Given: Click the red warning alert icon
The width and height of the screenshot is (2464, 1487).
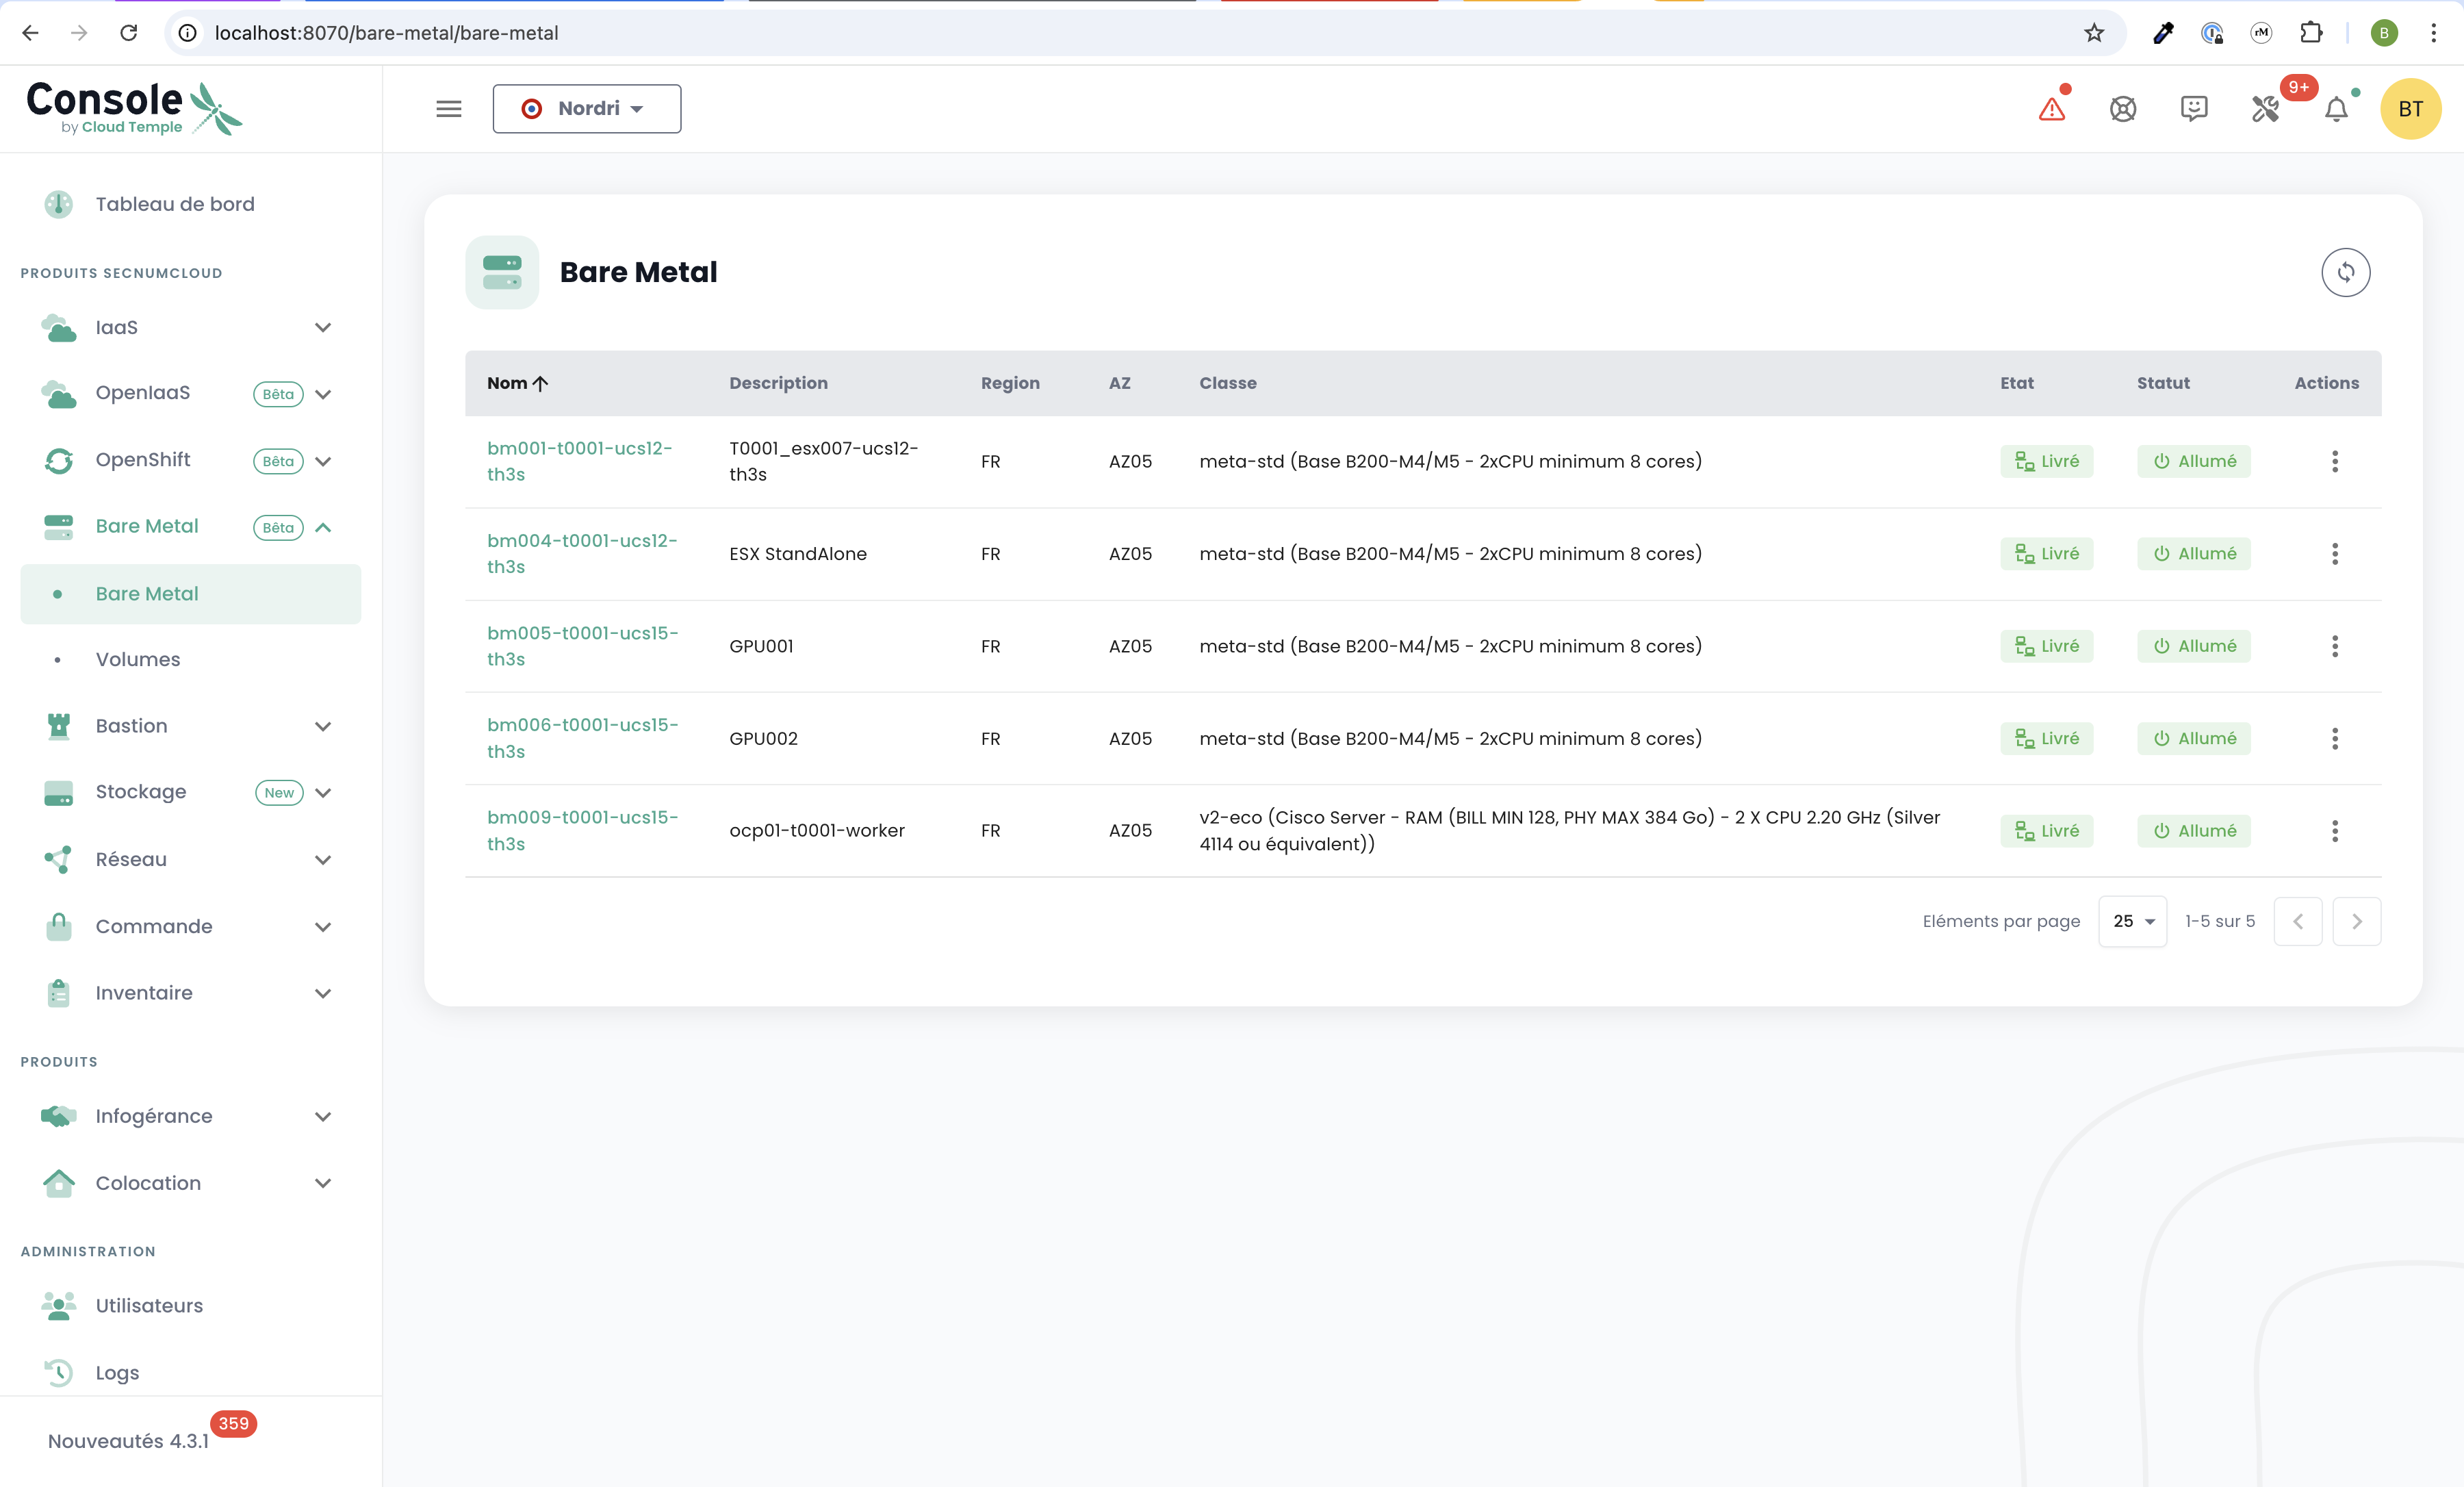Looking at the screenshot, I should coord(2051,109).
